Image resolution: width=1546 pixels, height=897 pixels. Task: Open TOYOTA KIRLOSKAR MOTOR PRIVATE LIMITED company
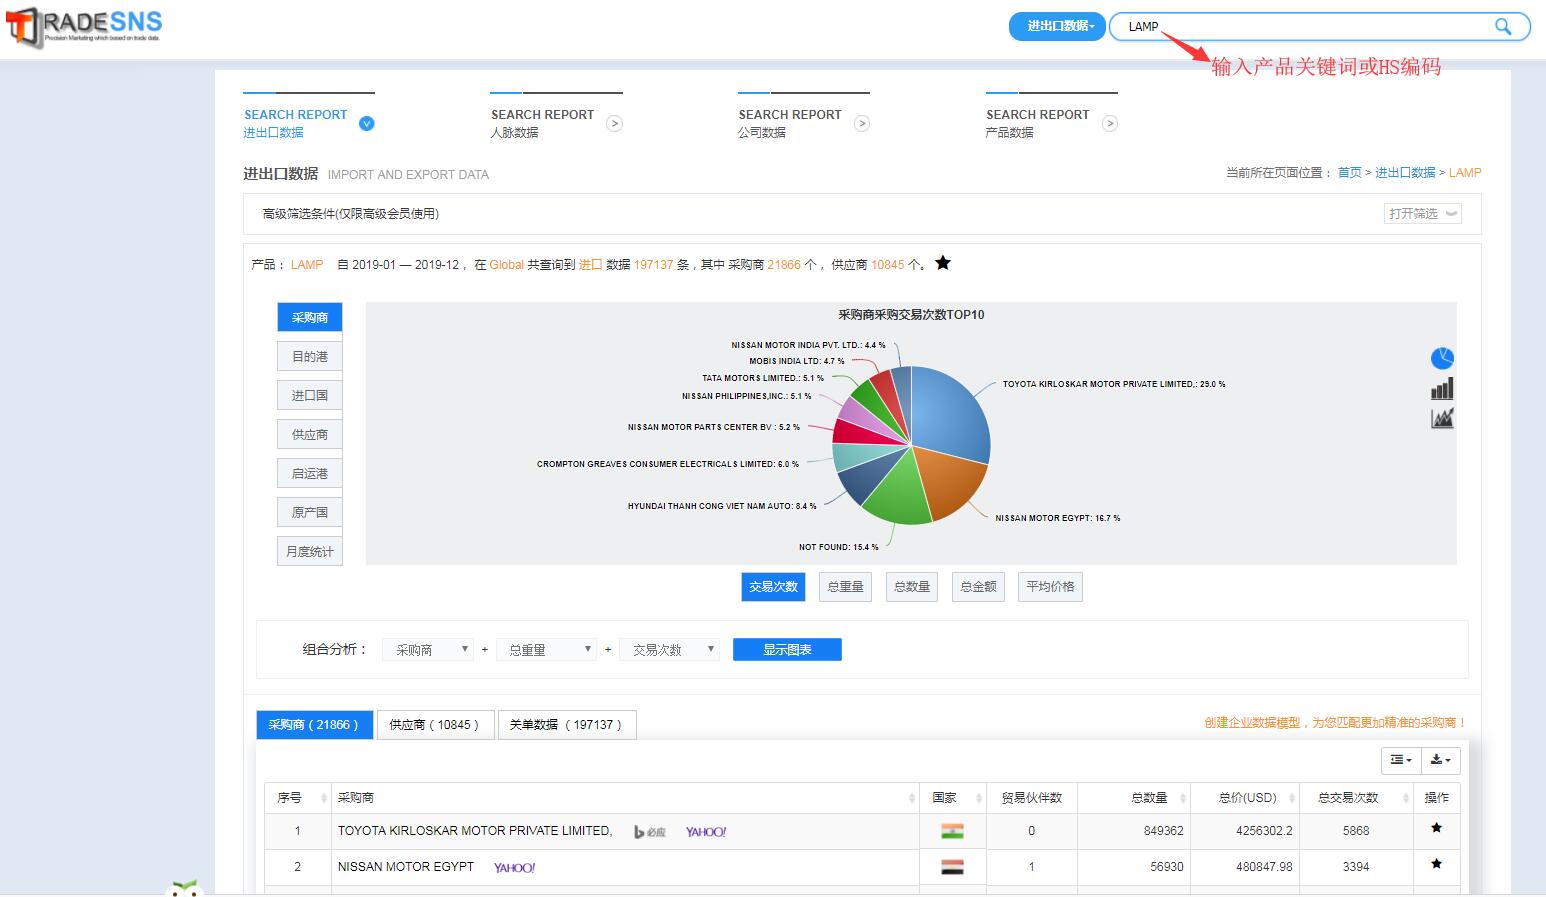pyautogui.click(x=475, y=831)
